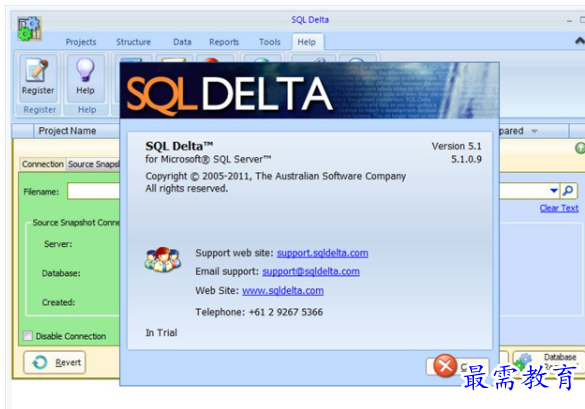
Task: Open the support.sqldelta.com link
Action: pyautogui.click(x=322, y=253)
